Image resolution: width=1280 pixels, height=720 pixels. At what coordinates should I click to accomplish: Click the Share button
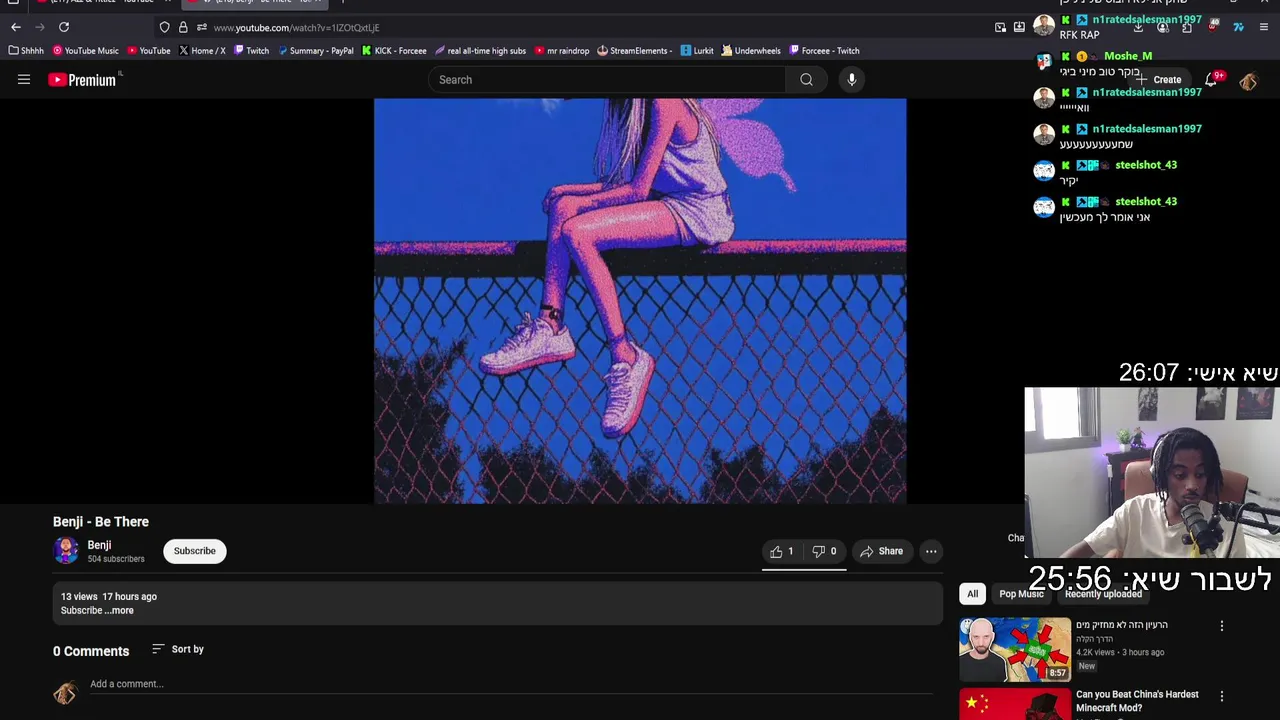click(x=881, y=551)
